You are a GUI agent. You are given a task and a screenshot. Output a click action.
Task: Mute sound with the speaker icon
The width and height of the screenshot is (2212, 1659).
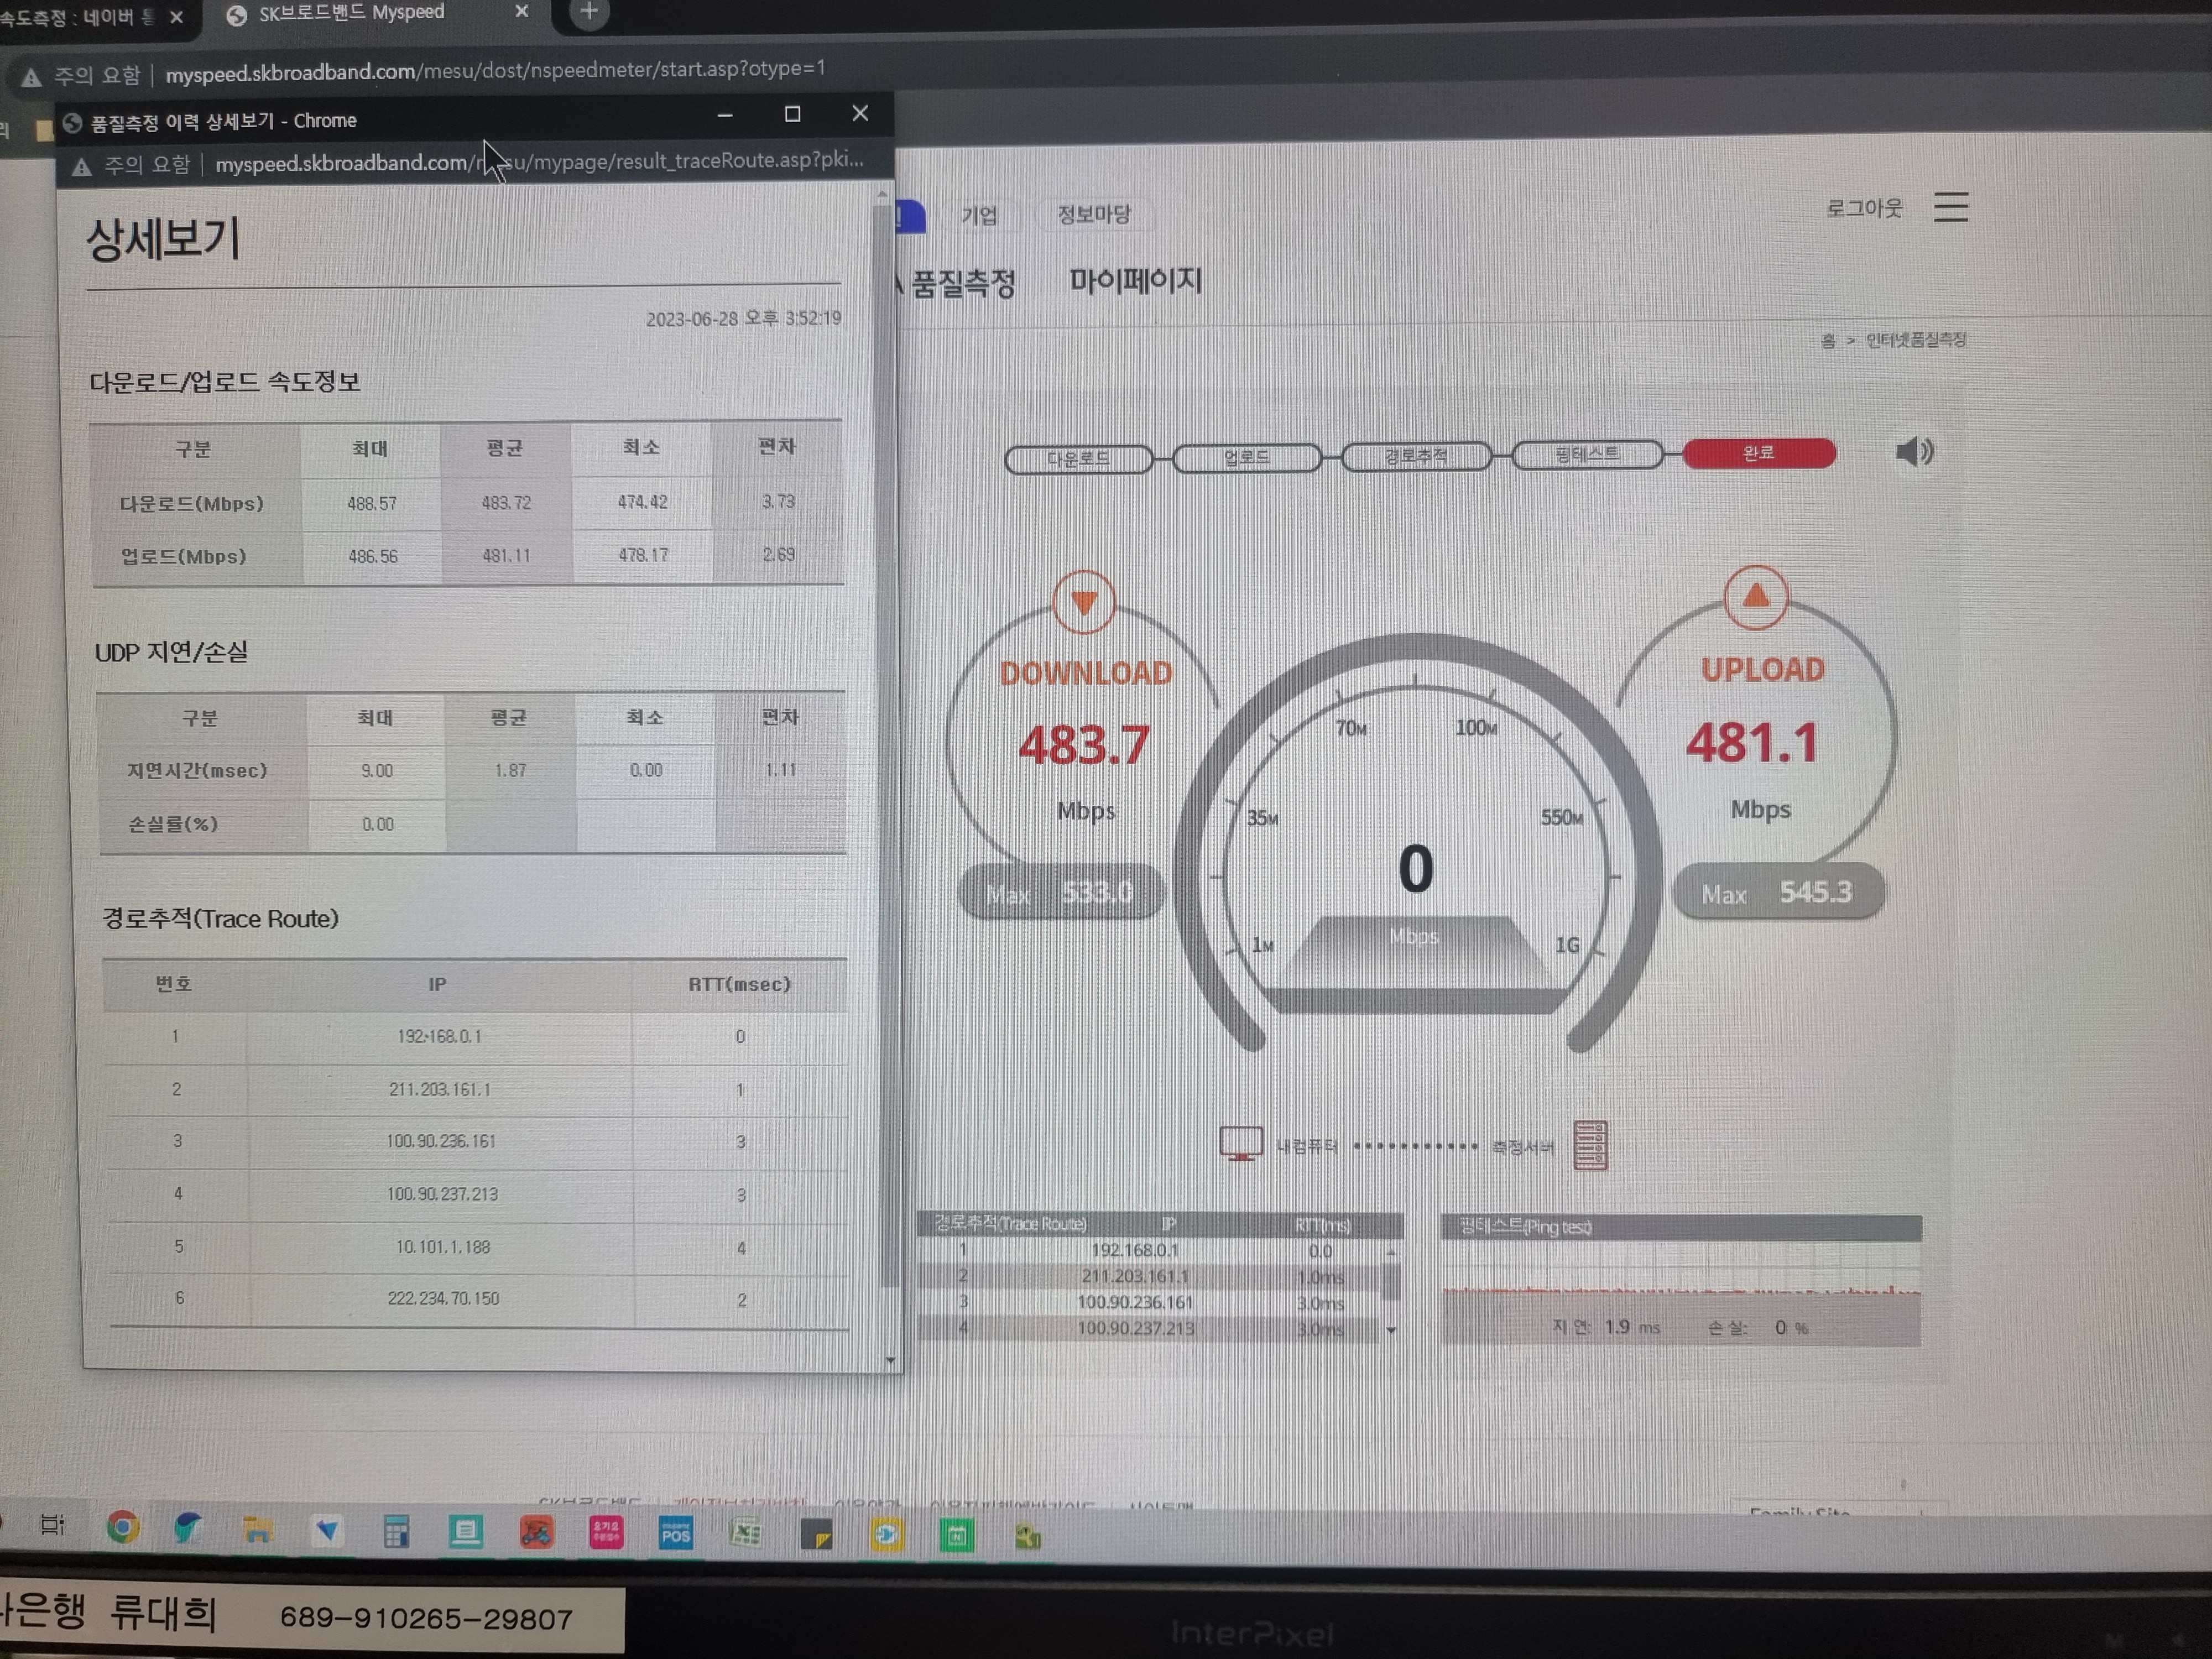[1914, 452]
